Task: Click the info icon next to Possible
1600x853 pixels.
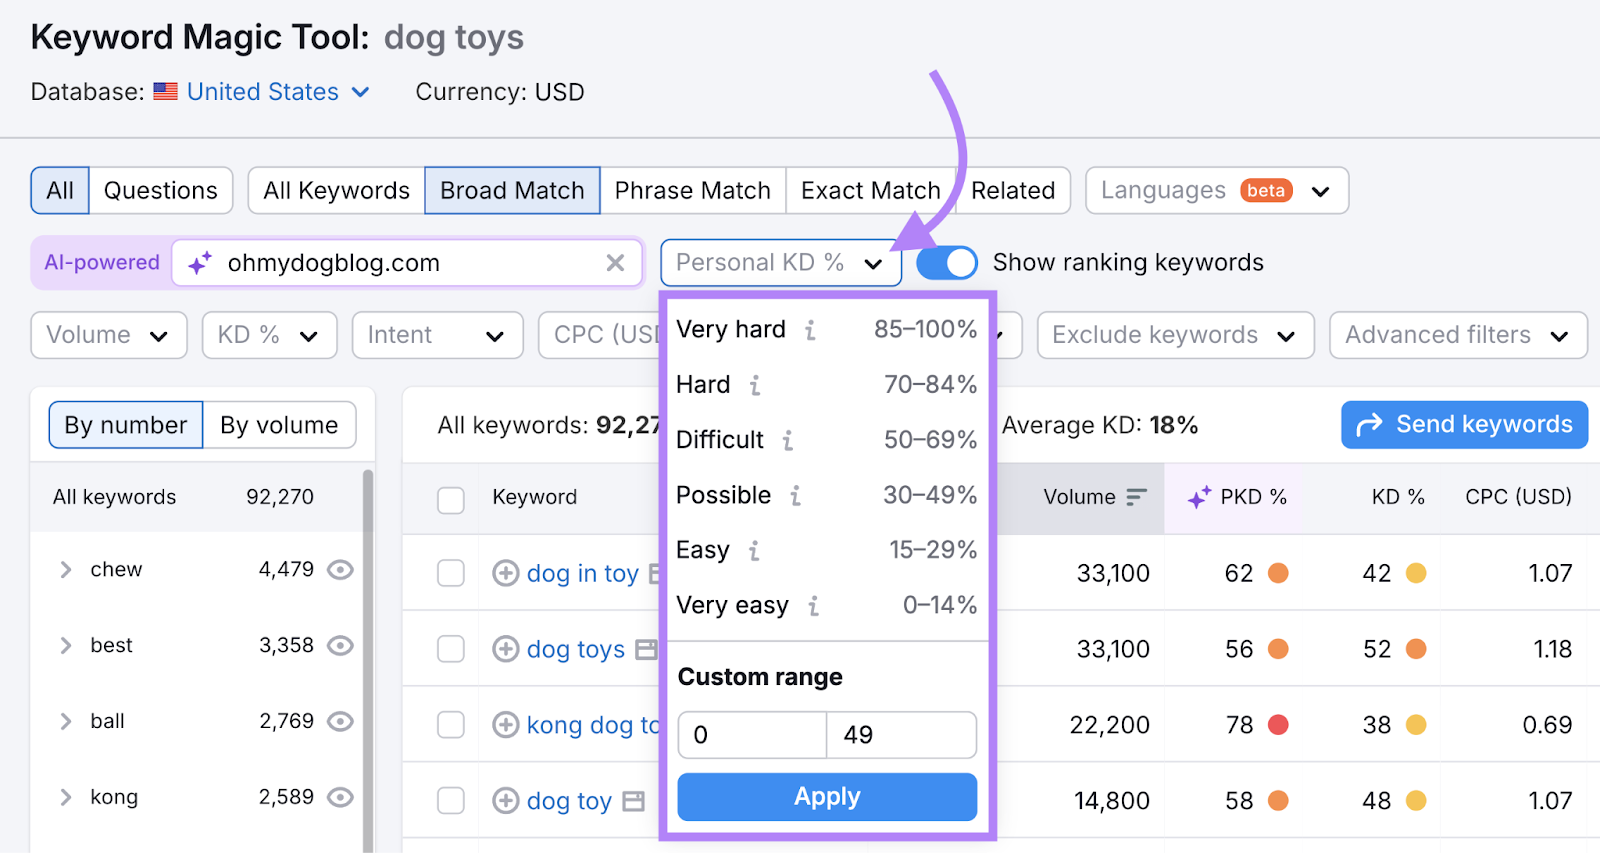Action: pyautogui.click(x=795, y=496)
